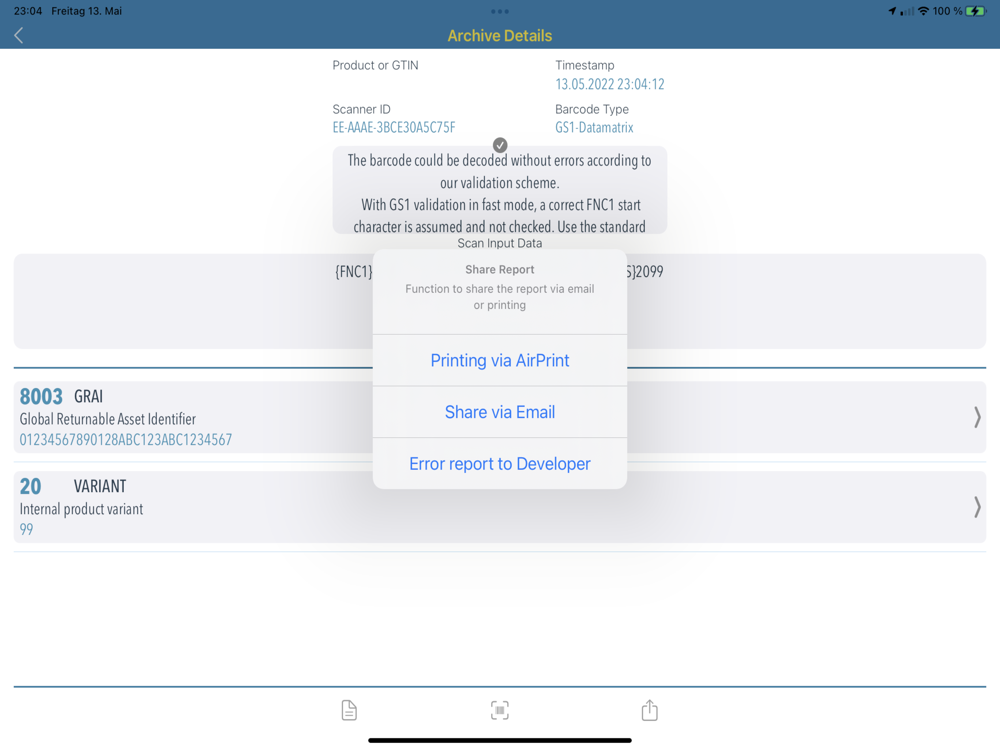Select GRAI value 01234567890128ABC123ABC1234567
1000x750 pixels.
tap(126, 439)
